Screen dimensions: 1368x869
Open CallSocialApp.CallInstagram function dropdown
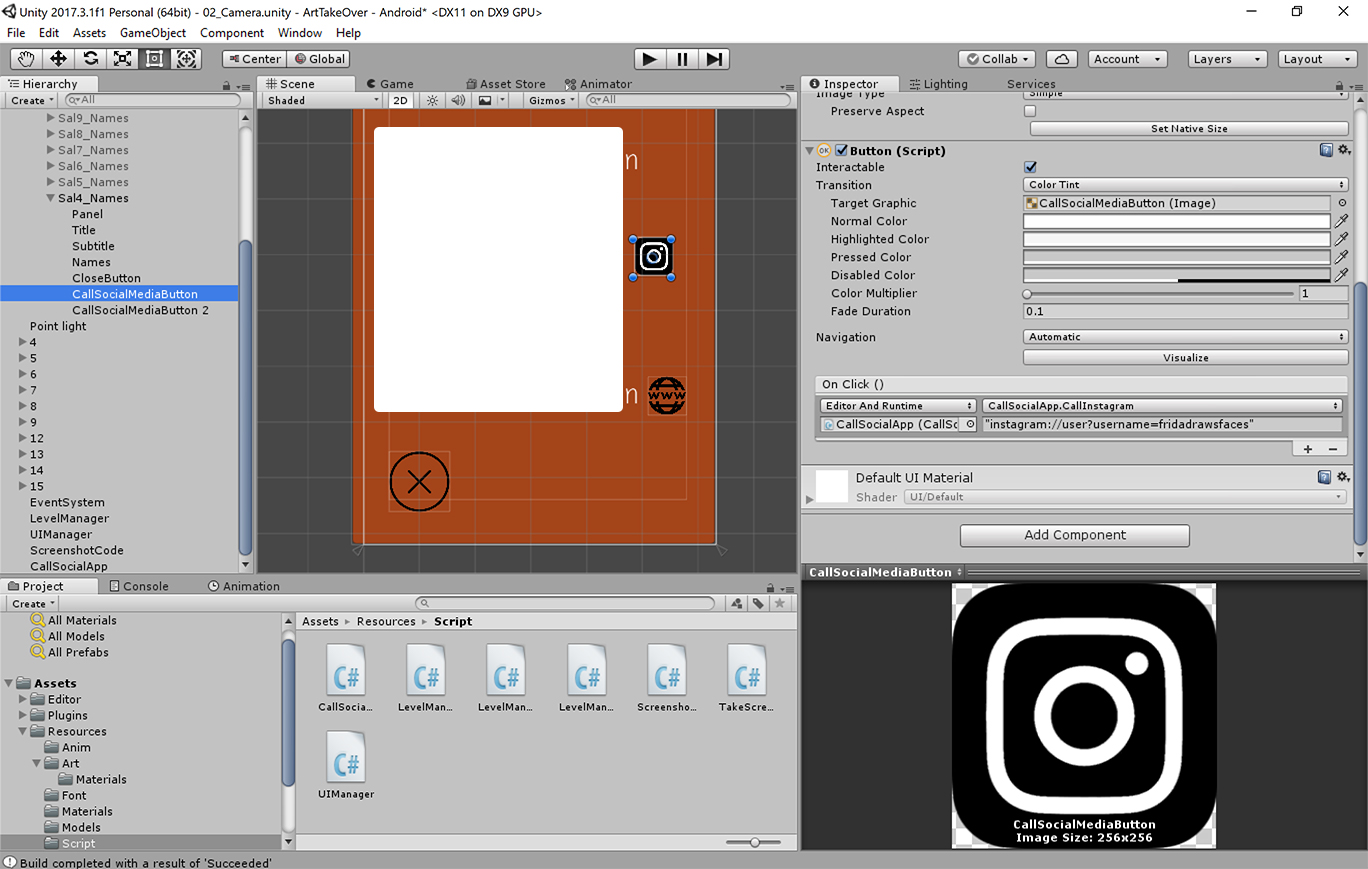(1162, 406)
